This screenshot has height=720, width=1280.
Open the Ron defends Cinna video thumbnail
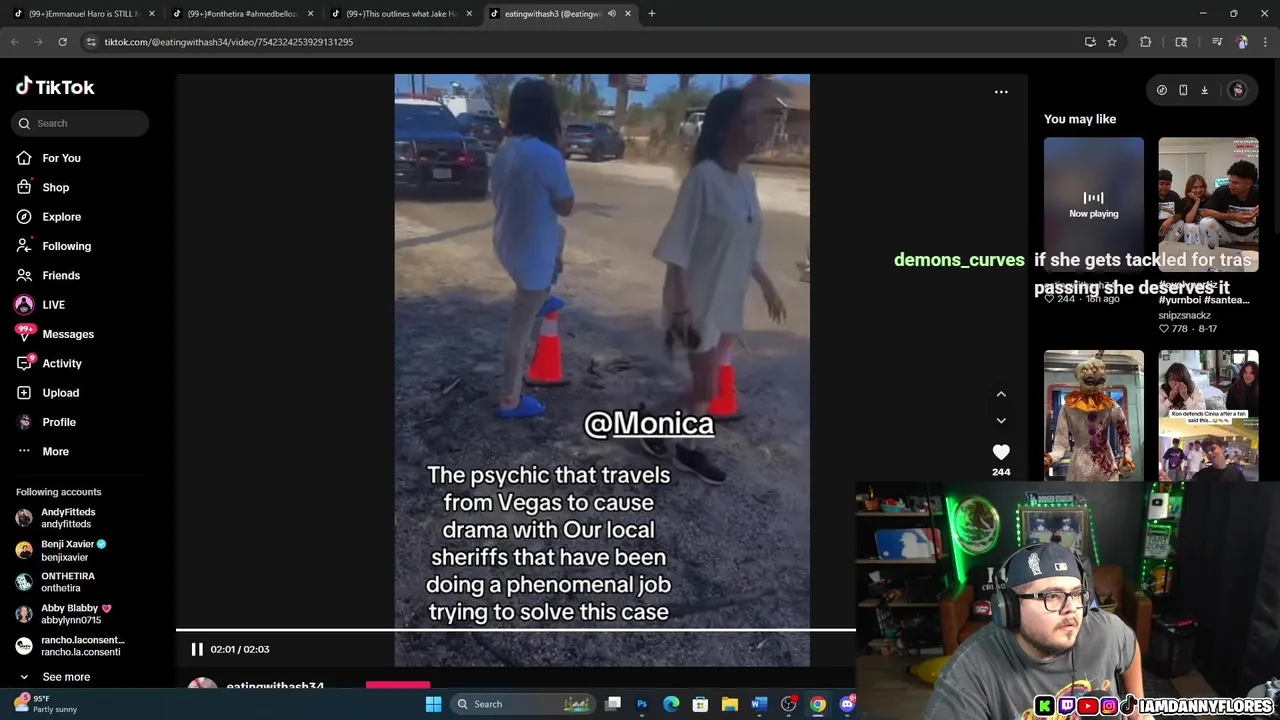(1208, 415)
